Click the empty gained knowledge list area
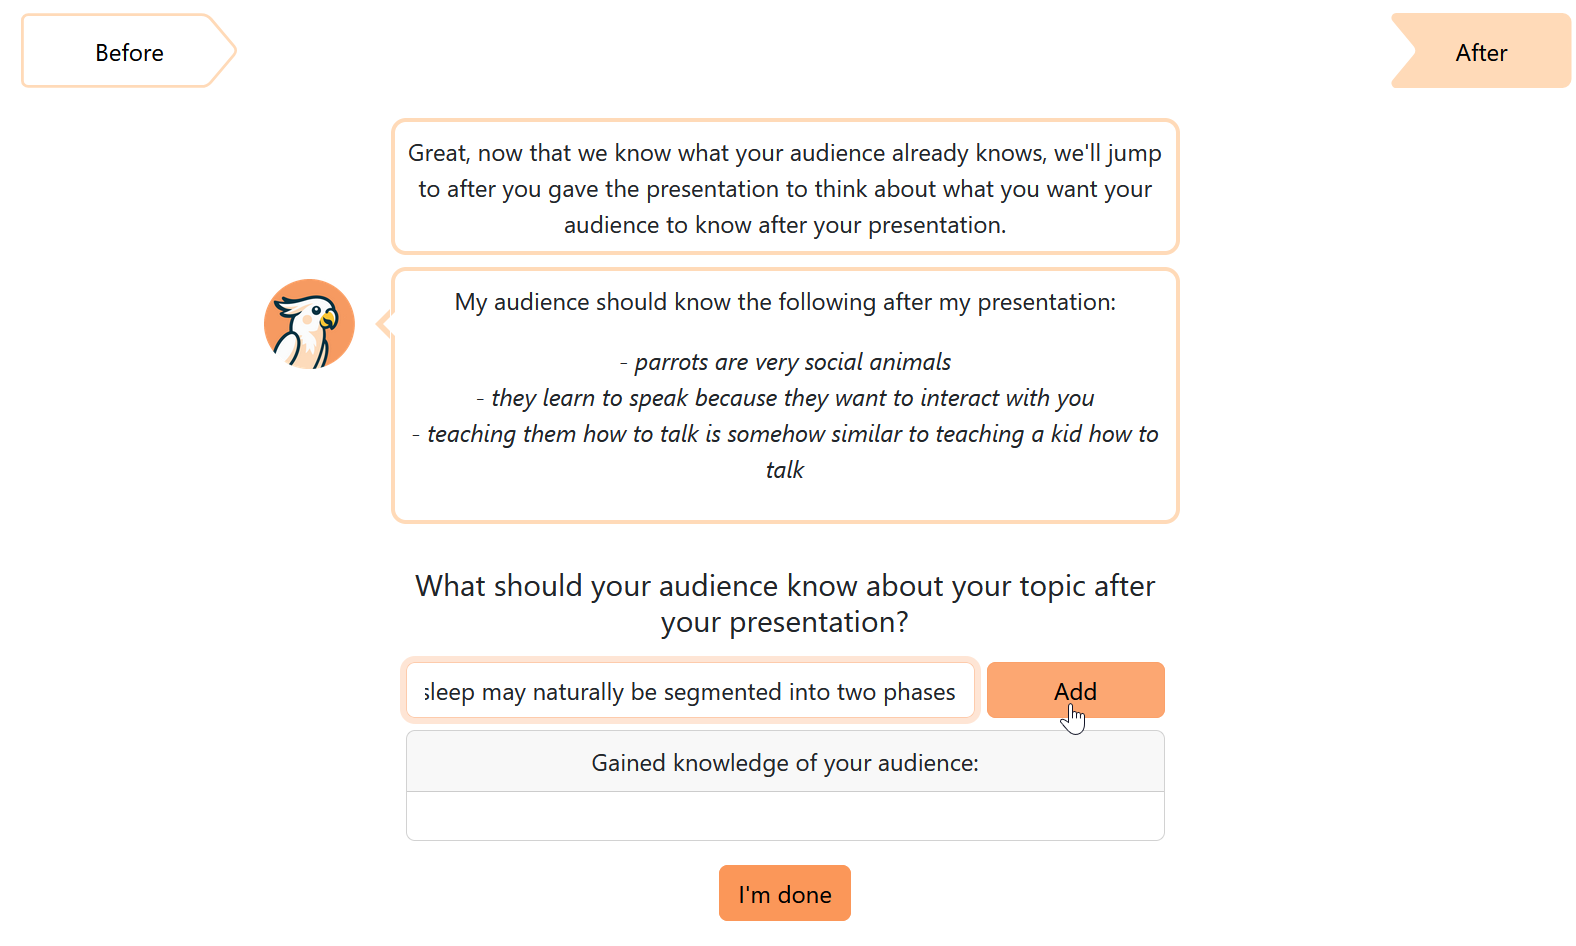1576x946 pixels. (785, 816)
